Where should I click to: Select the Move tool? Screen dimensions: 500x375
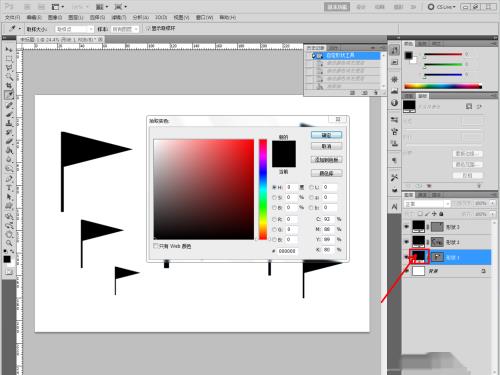[x=9, y=49]
